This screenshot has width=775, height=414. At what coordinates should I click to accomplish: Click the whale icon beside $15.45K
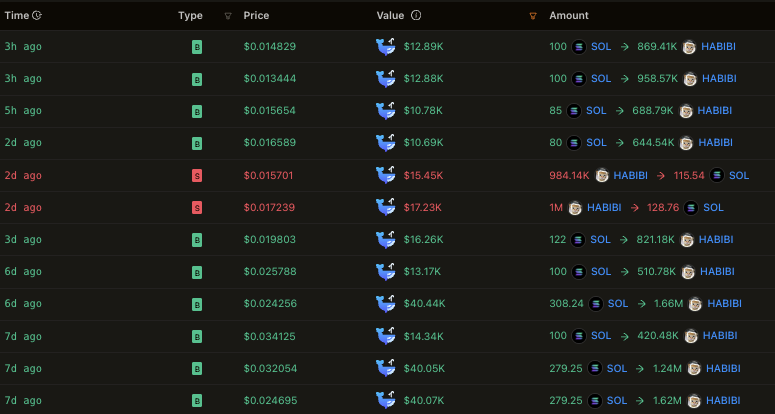[x=386, y=175]
